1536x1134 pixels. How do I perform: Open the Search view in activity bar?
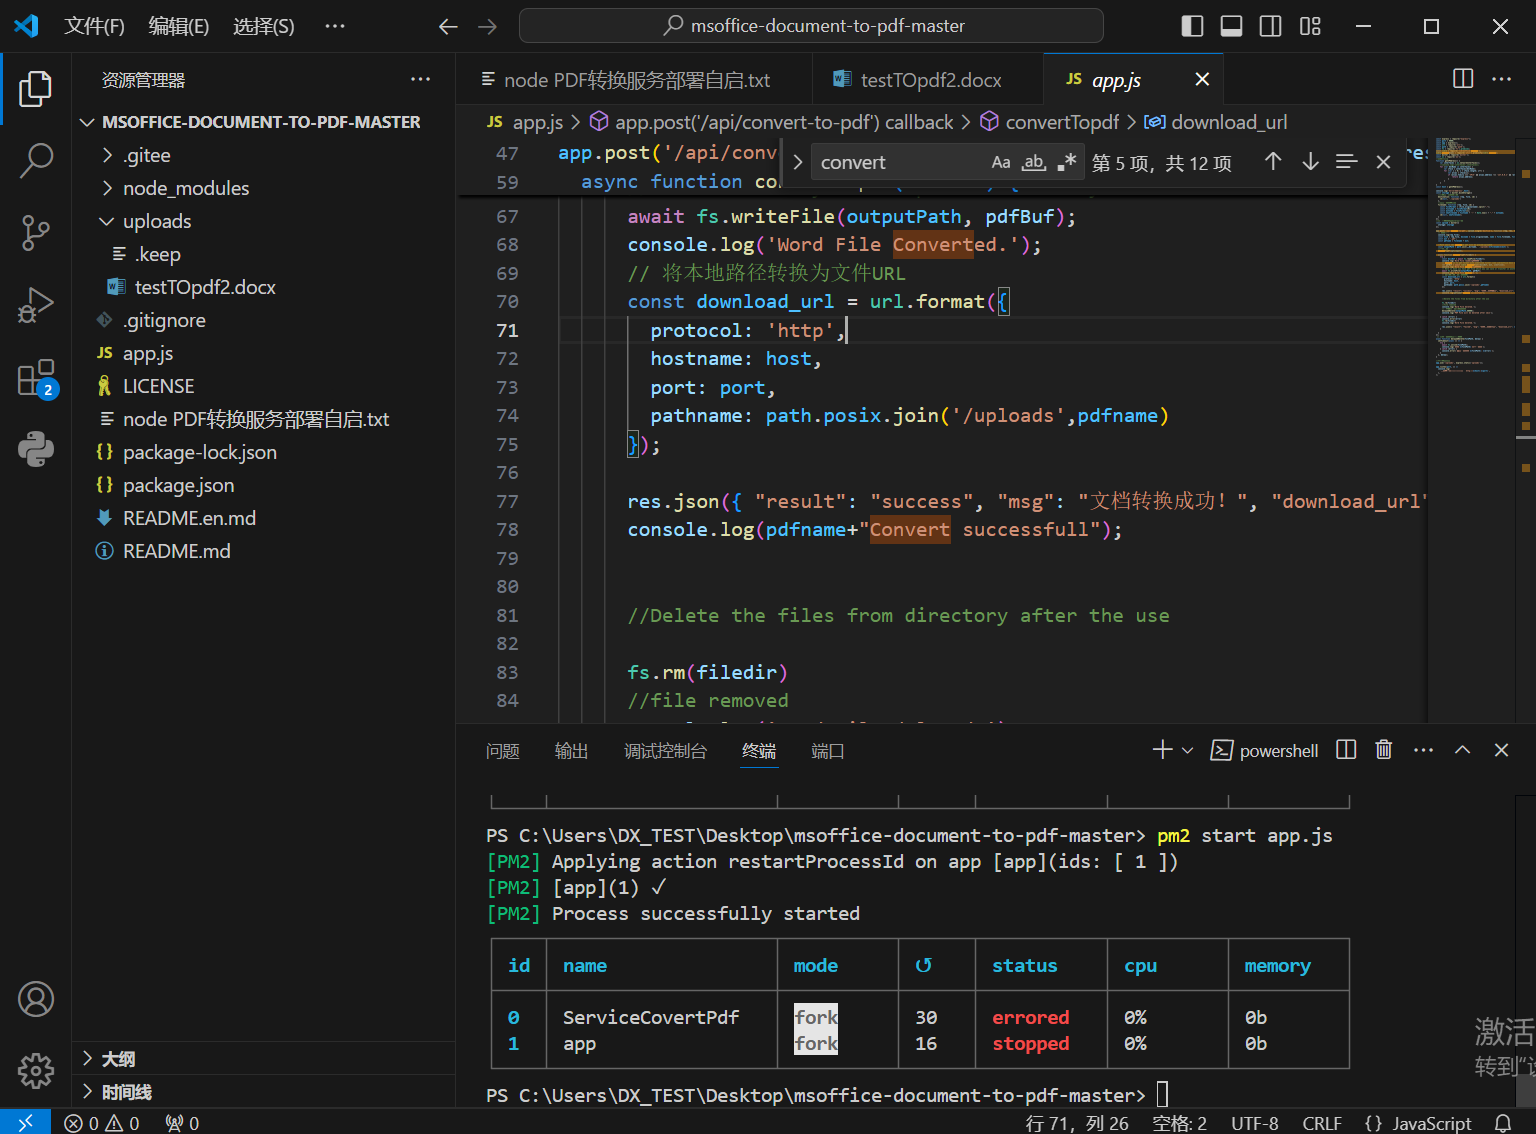click(x=36, y=160)
